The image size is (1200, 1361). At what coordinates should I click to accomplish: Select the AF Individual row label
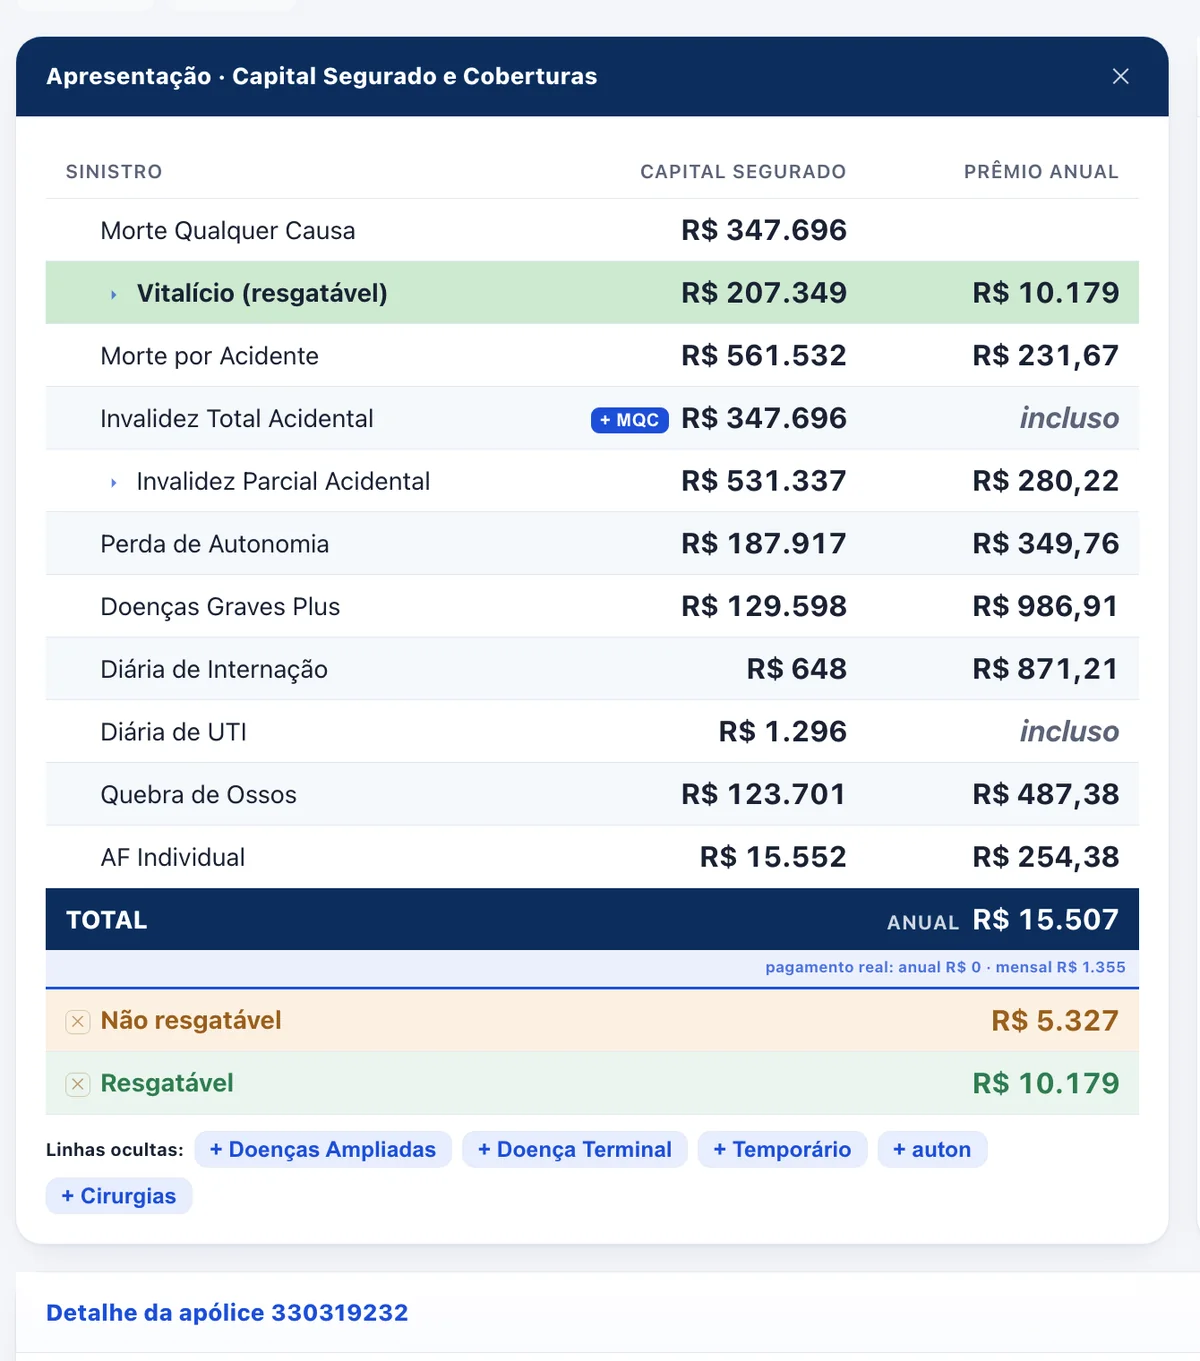tap(173, 858)
